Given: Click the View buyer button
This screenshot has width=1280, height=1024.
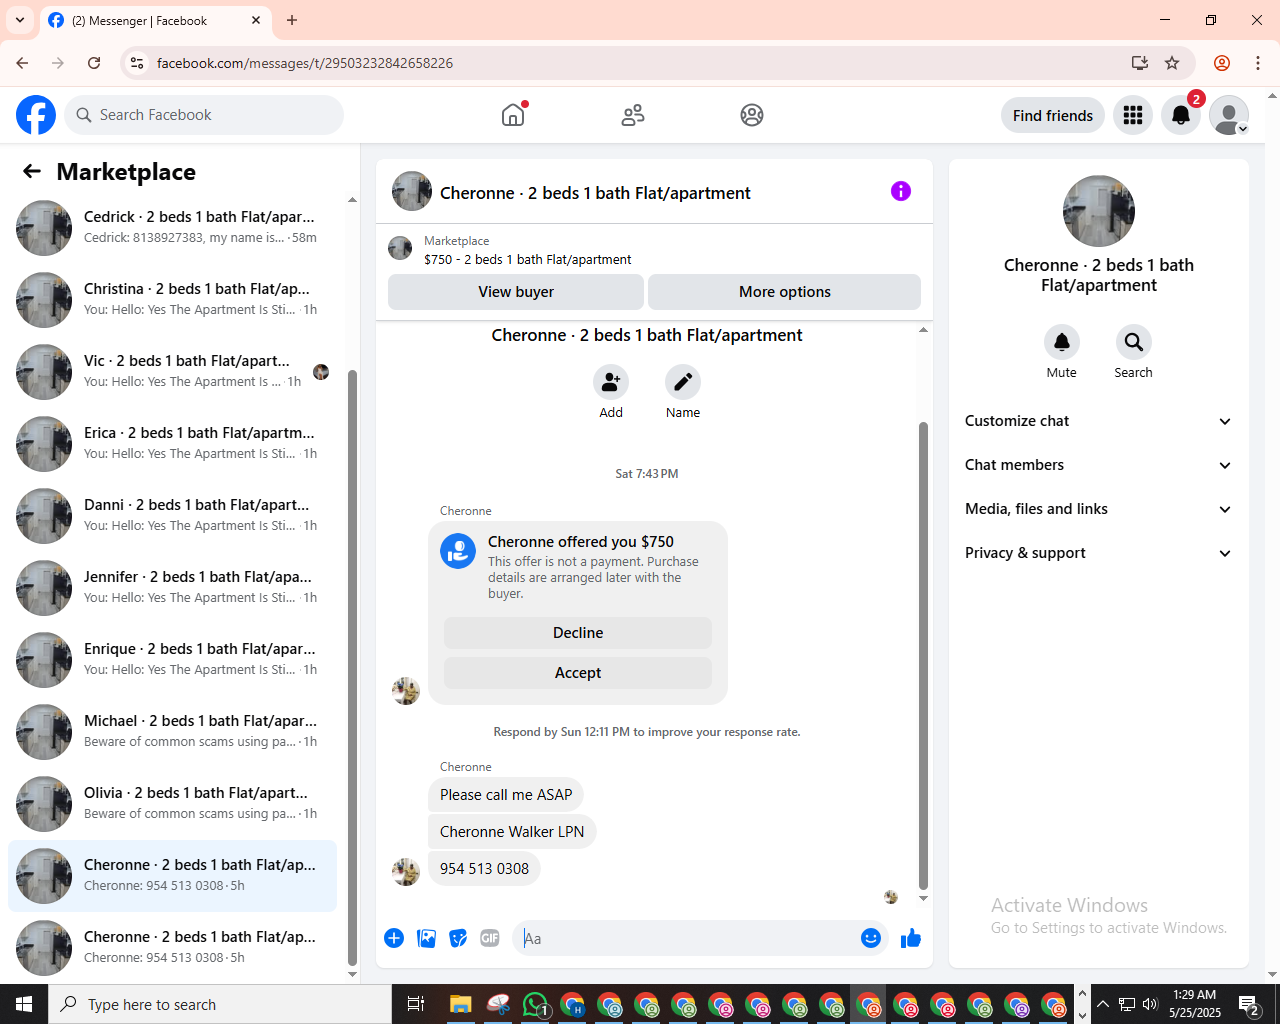Looking at the screenshot, I should (x=516, y=292).
